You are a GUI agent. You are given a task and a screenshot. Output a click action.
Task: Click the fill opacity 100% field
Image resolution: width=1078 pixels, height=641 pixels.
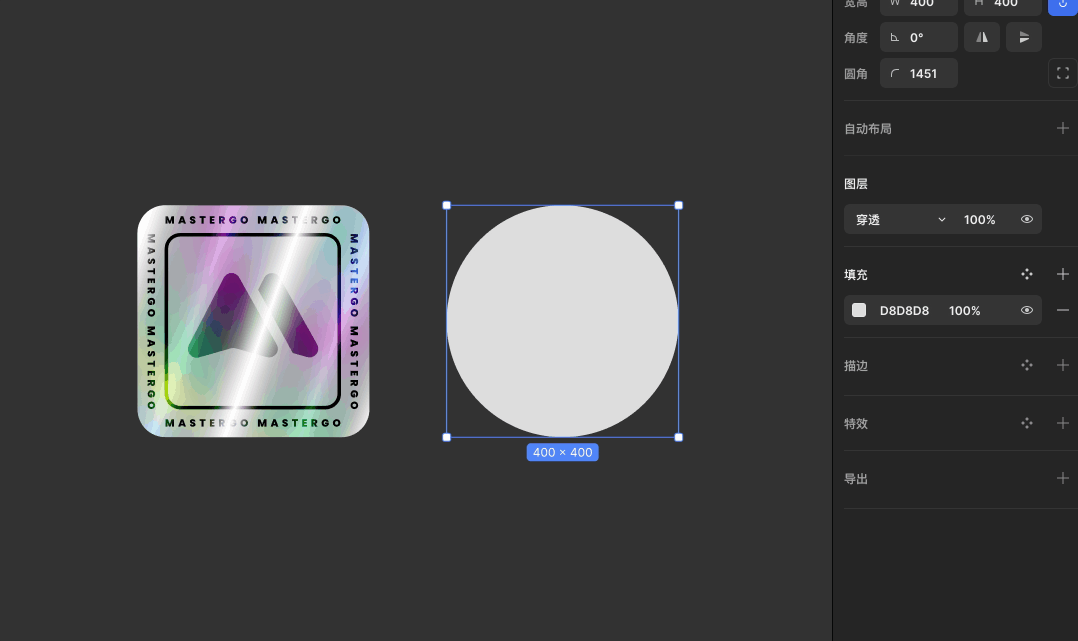point(965,311)
